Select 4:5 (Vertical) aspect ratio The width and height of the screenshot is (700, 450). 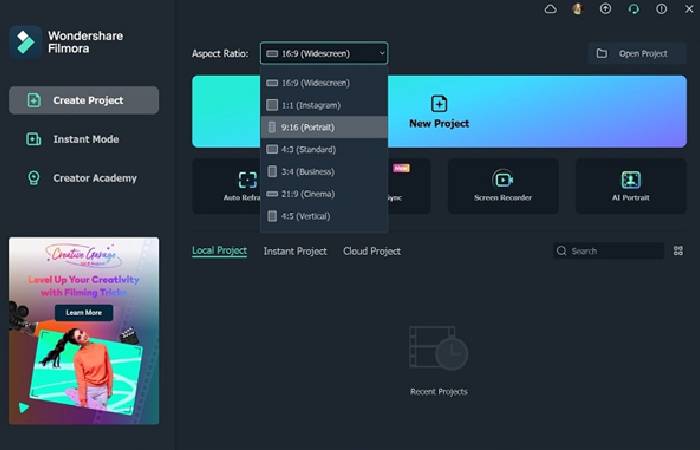pos(324,216)
